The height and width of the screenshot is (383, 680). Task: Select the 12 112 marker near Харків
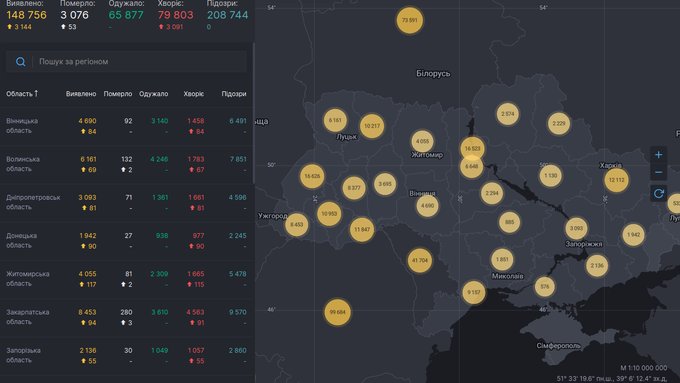[616, 180]
